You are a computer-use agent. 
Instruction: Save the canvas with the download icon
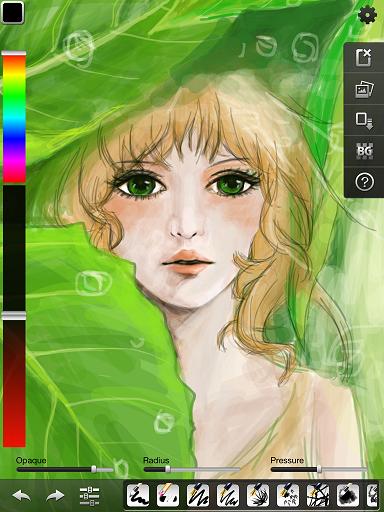coord(364,120)
